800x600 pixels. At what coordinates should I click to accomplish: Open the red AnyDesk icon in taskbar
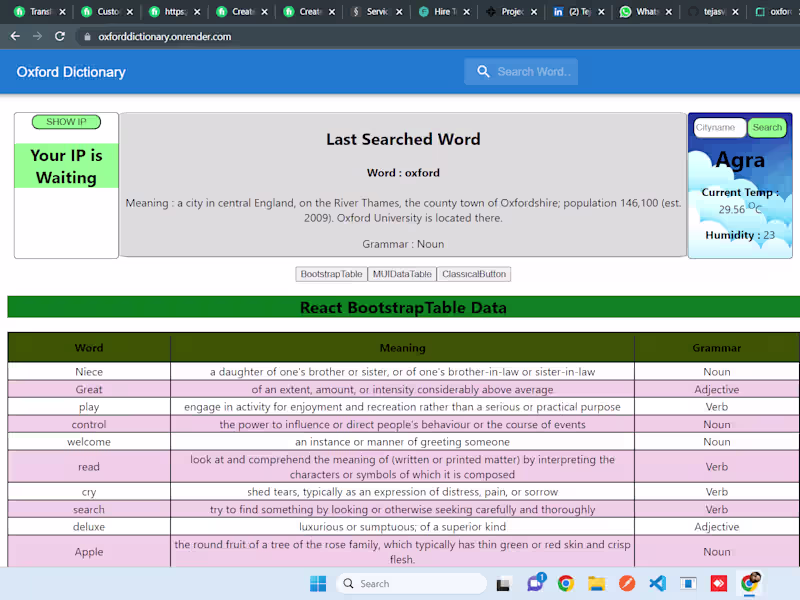point(719,583)
